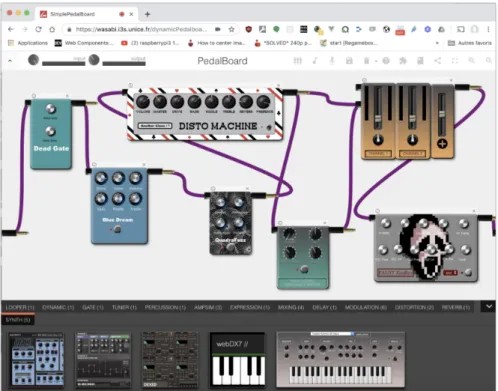This screenshot has width=498, height=391.
Task: Open the TUNER (1) tab
Action: point(124,307)
